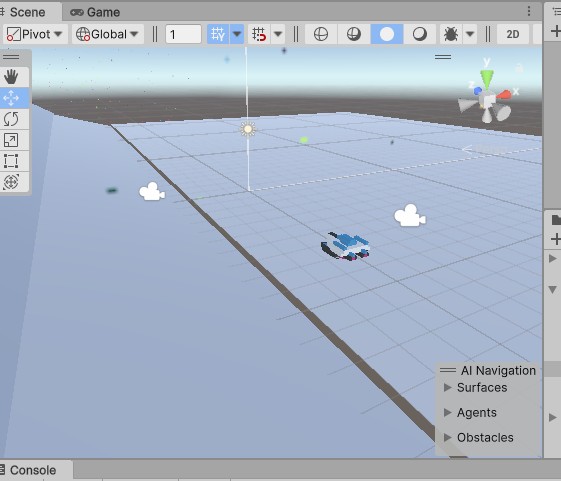Select the combined Transform tool

tap(11, 182)
